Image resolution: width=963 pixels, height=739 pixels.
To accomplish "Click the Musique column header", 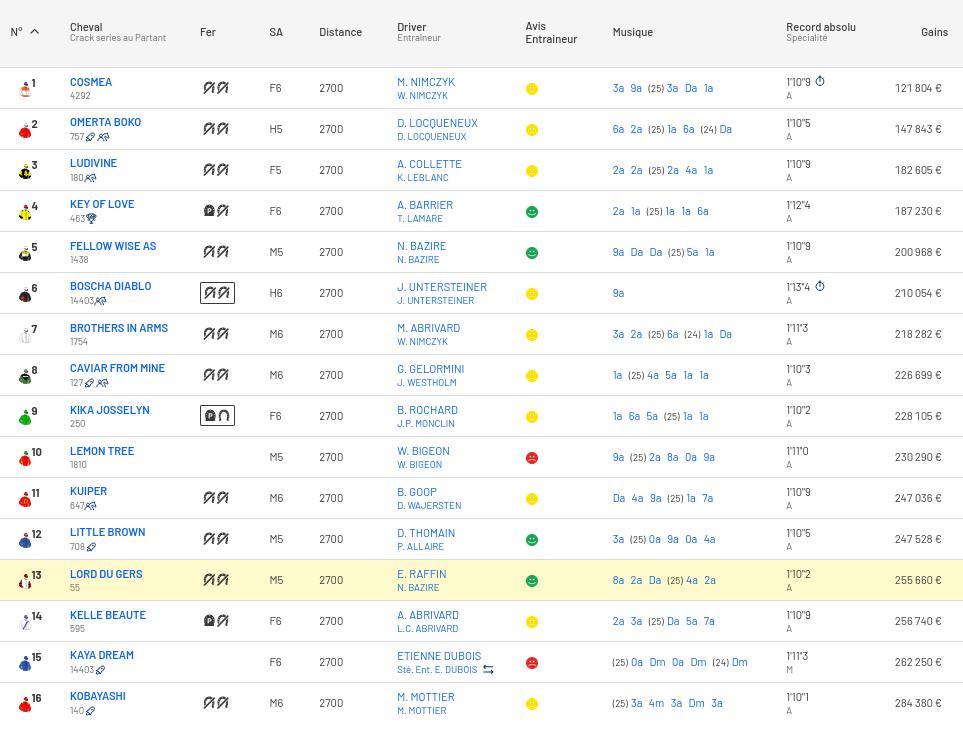I will click(632, 32).
